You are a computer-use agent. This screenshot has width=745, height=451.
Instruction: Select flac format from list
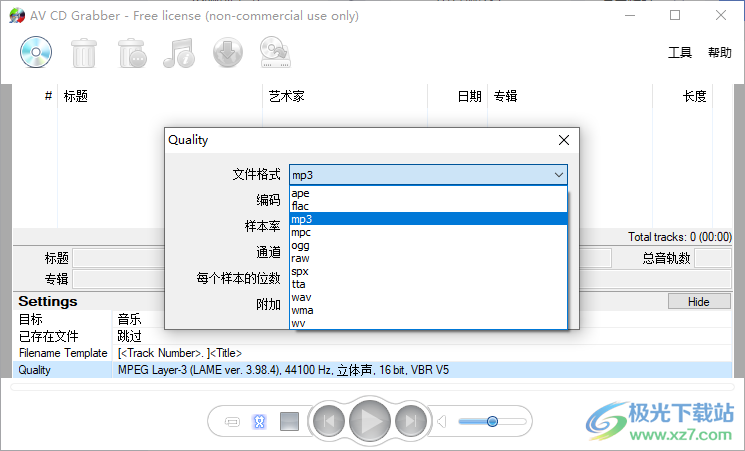coord(428,206)
